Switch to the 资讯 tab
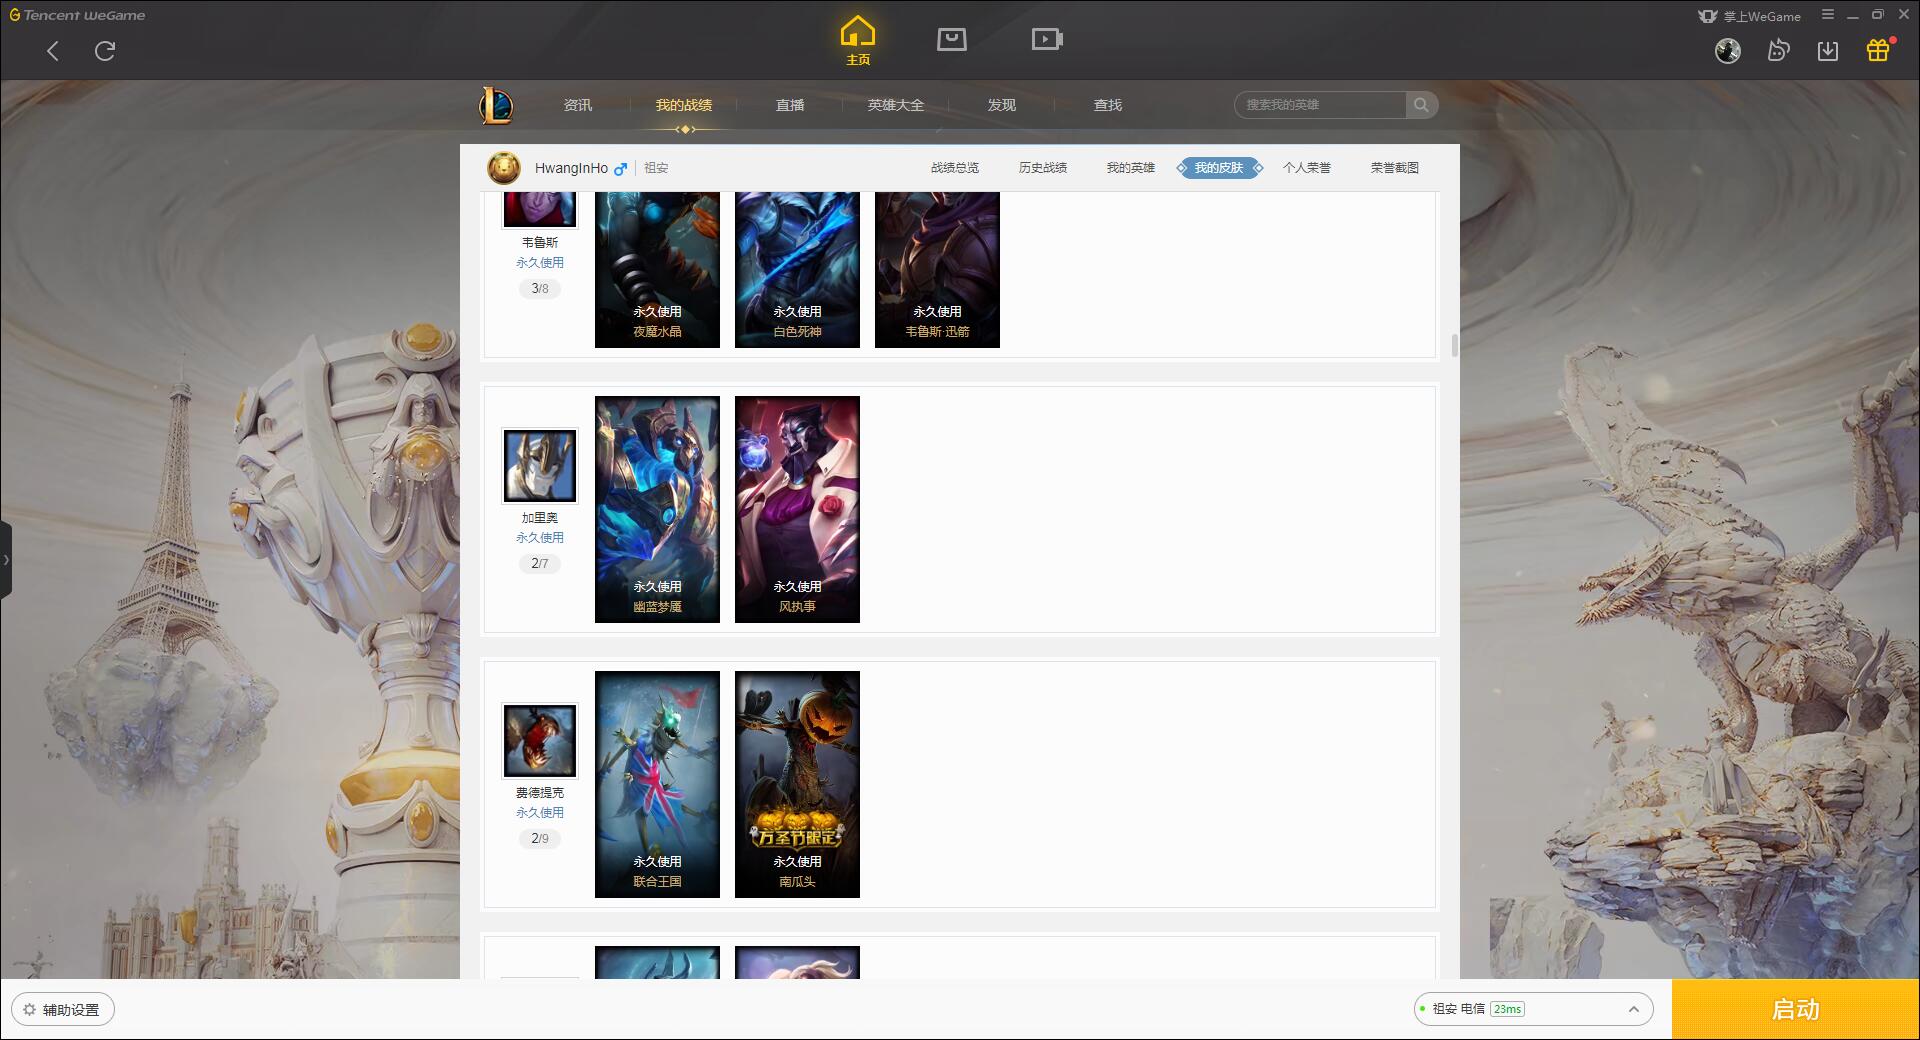This screenshot has height=1040, width=1920. pos(578,105)
